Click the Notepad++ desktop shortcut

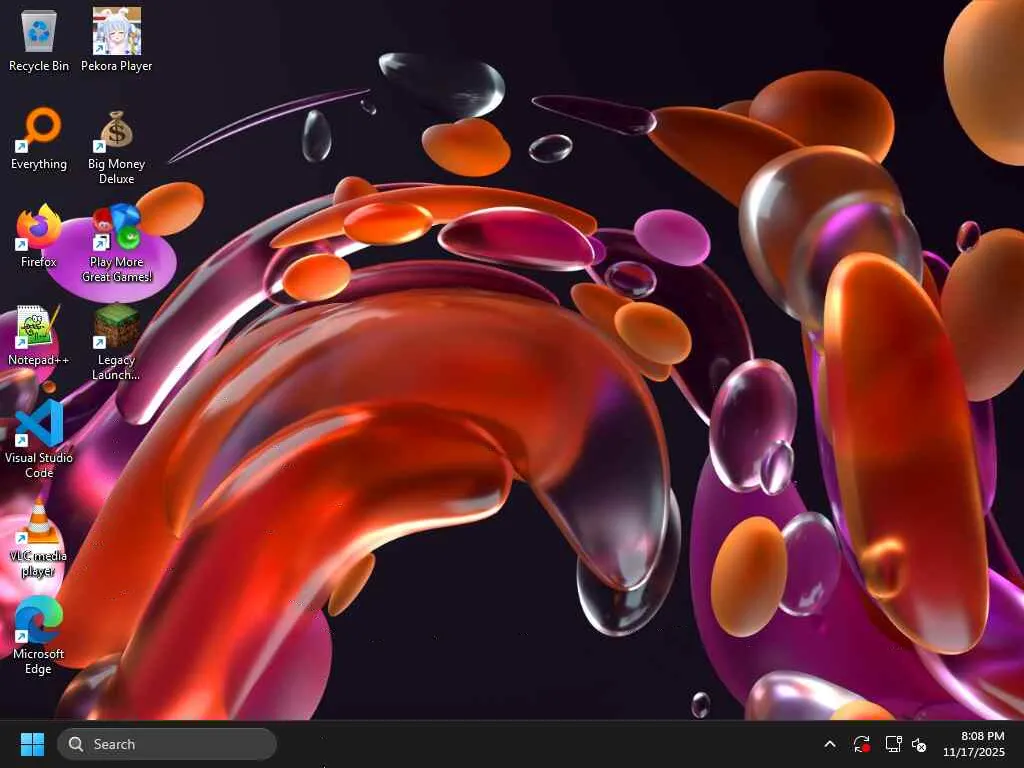[x=39, y=334]
